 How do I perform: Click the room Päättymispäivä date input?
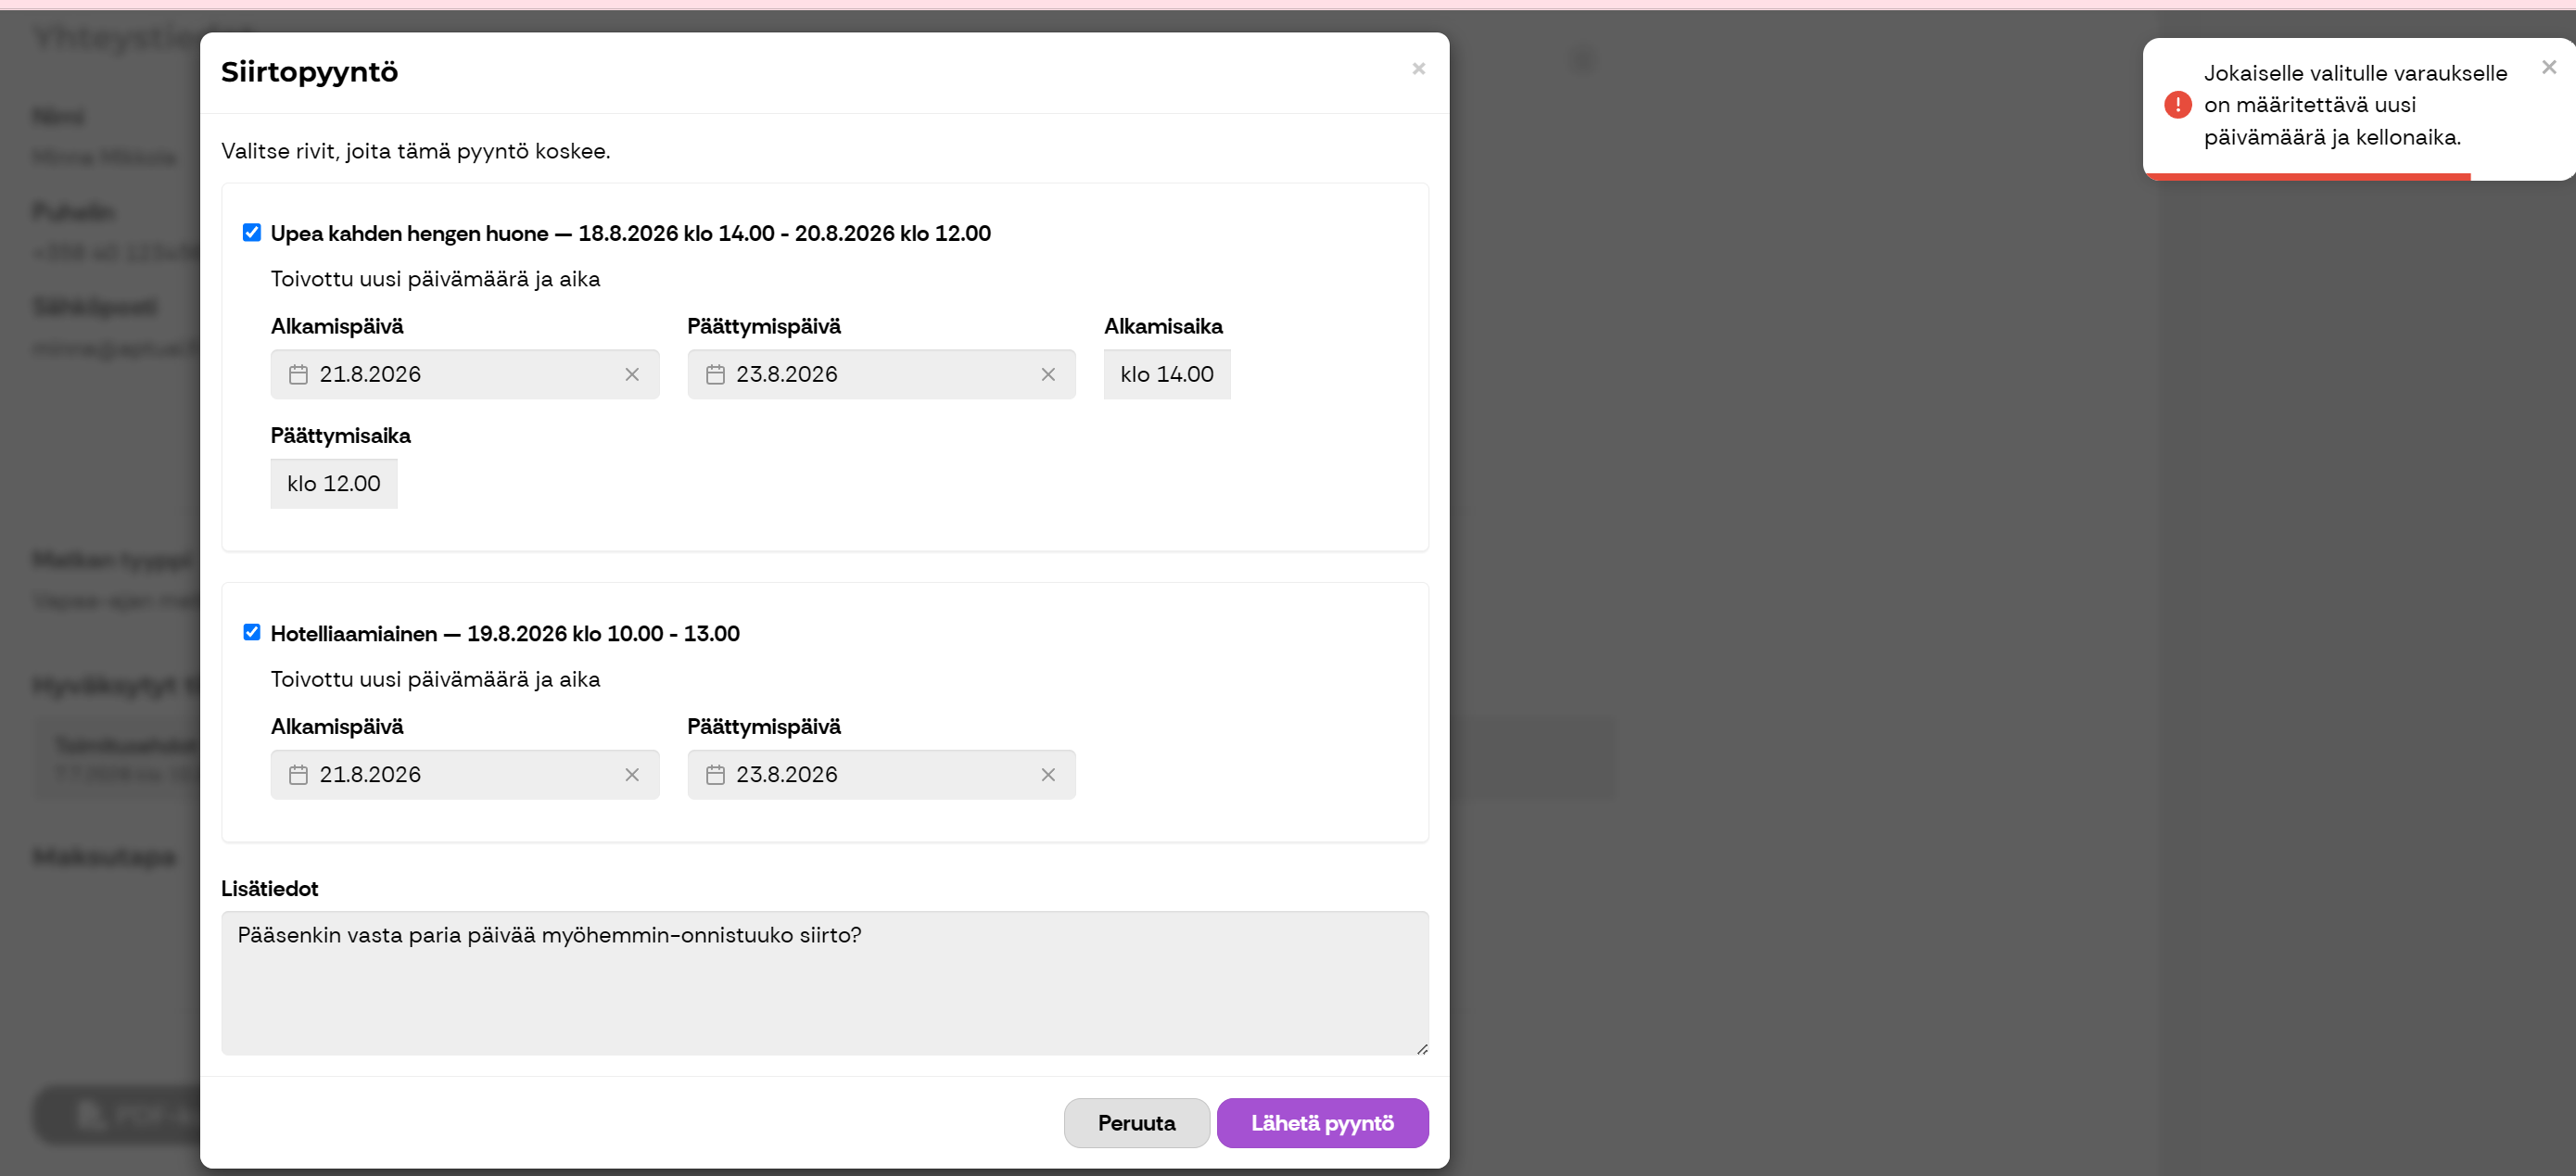881,374
